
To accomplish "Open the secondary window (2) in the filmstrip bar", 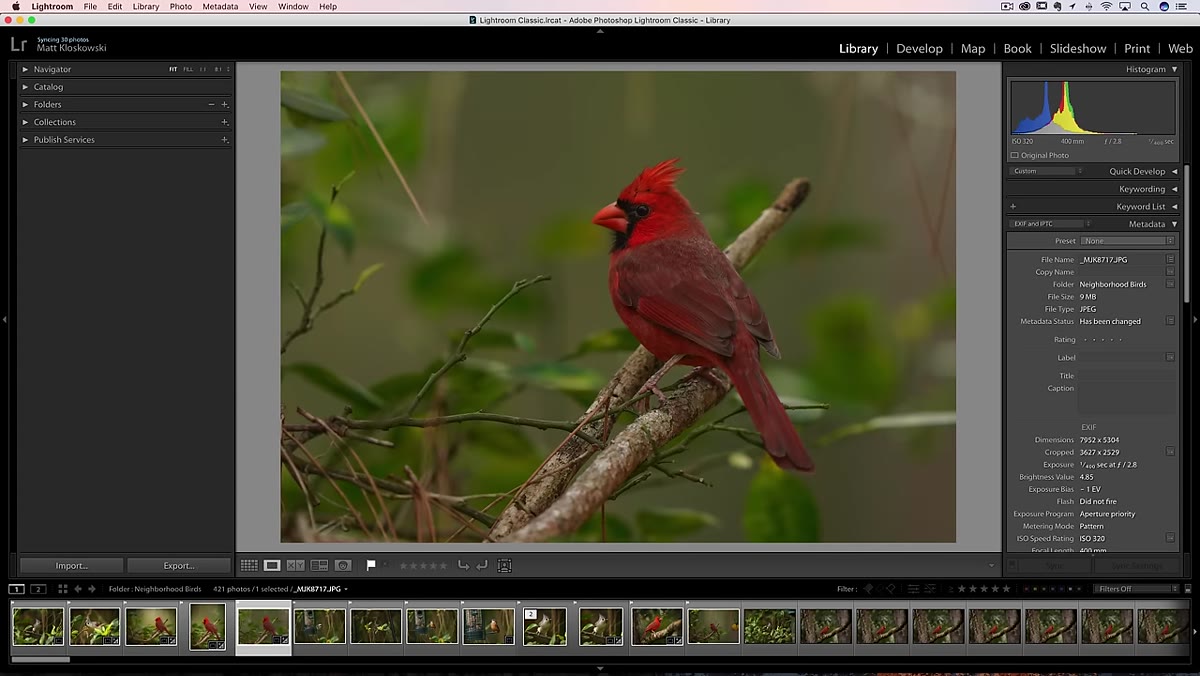I will (x=38, y=589).
